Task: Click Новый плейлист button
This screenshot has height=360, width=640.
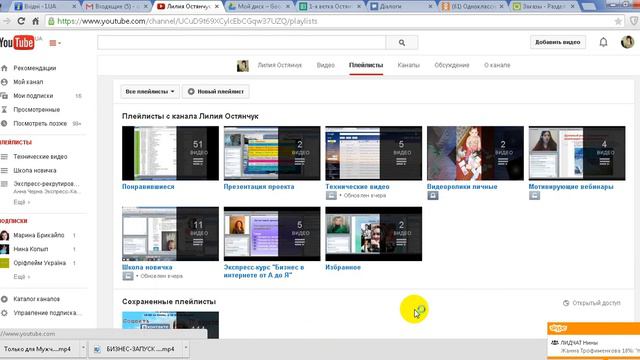Action: [x=216, y=91]
